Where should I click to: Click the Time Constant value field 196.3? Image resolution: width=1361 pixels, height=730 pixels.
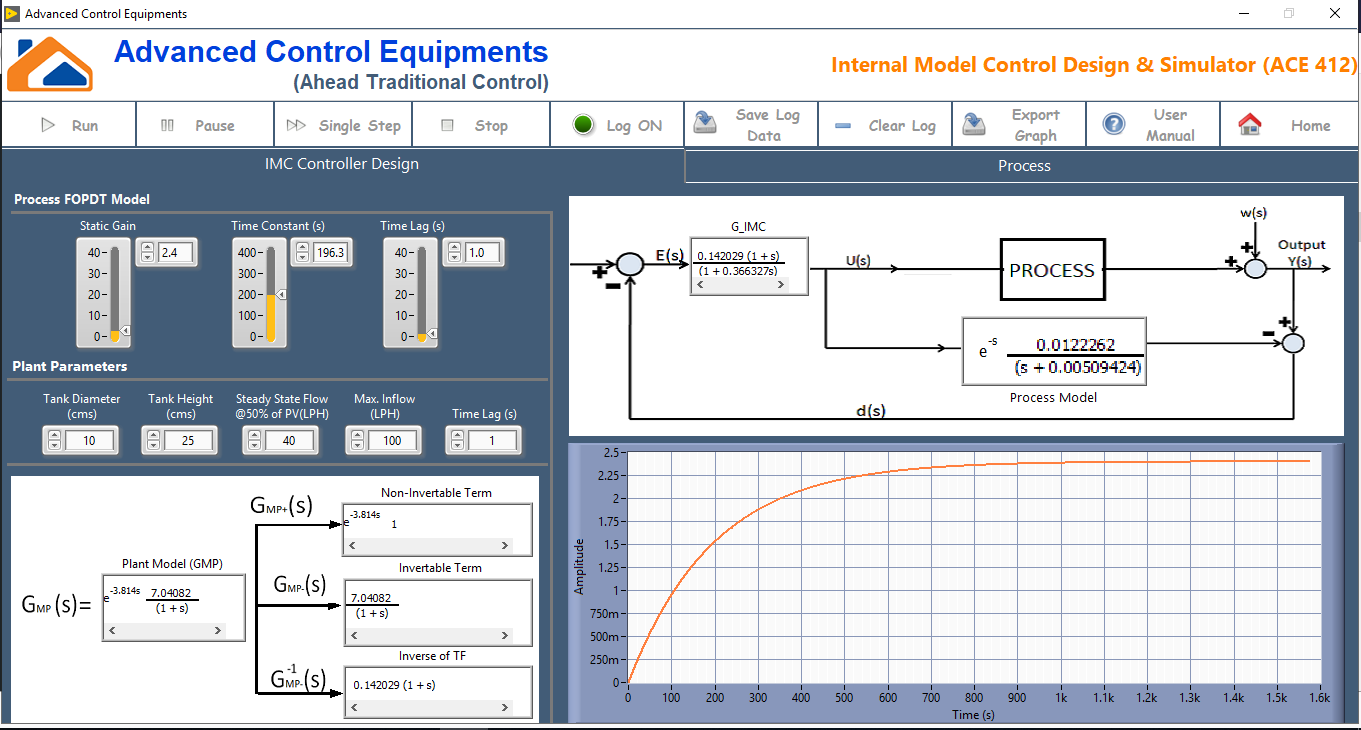(330, 253)
